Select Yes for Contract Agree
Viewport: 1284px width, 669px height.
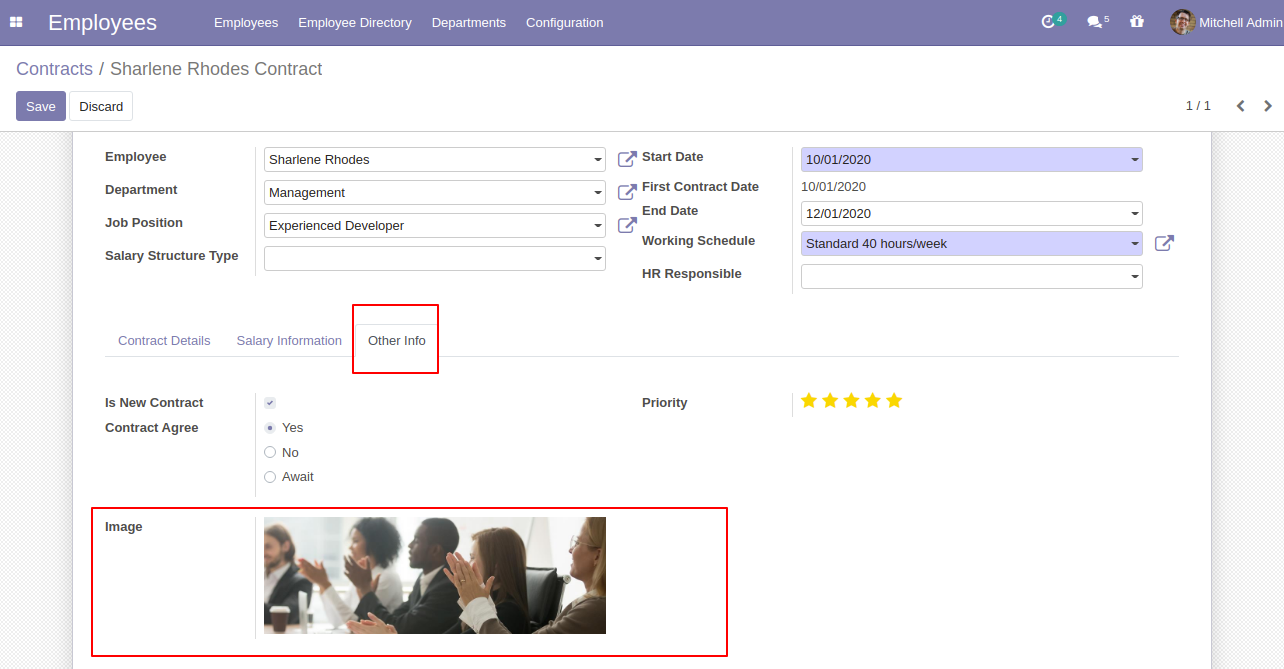click(270, 427)
